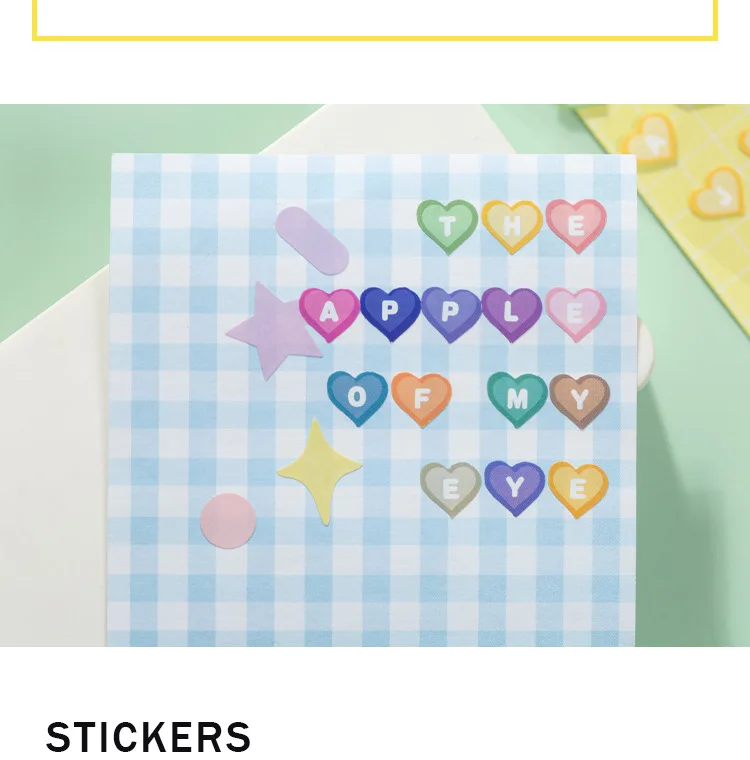The width and height of the screenshot is (750, 760).
Task: Click the STICKERS heading text
Action: (x=148, y=737)
